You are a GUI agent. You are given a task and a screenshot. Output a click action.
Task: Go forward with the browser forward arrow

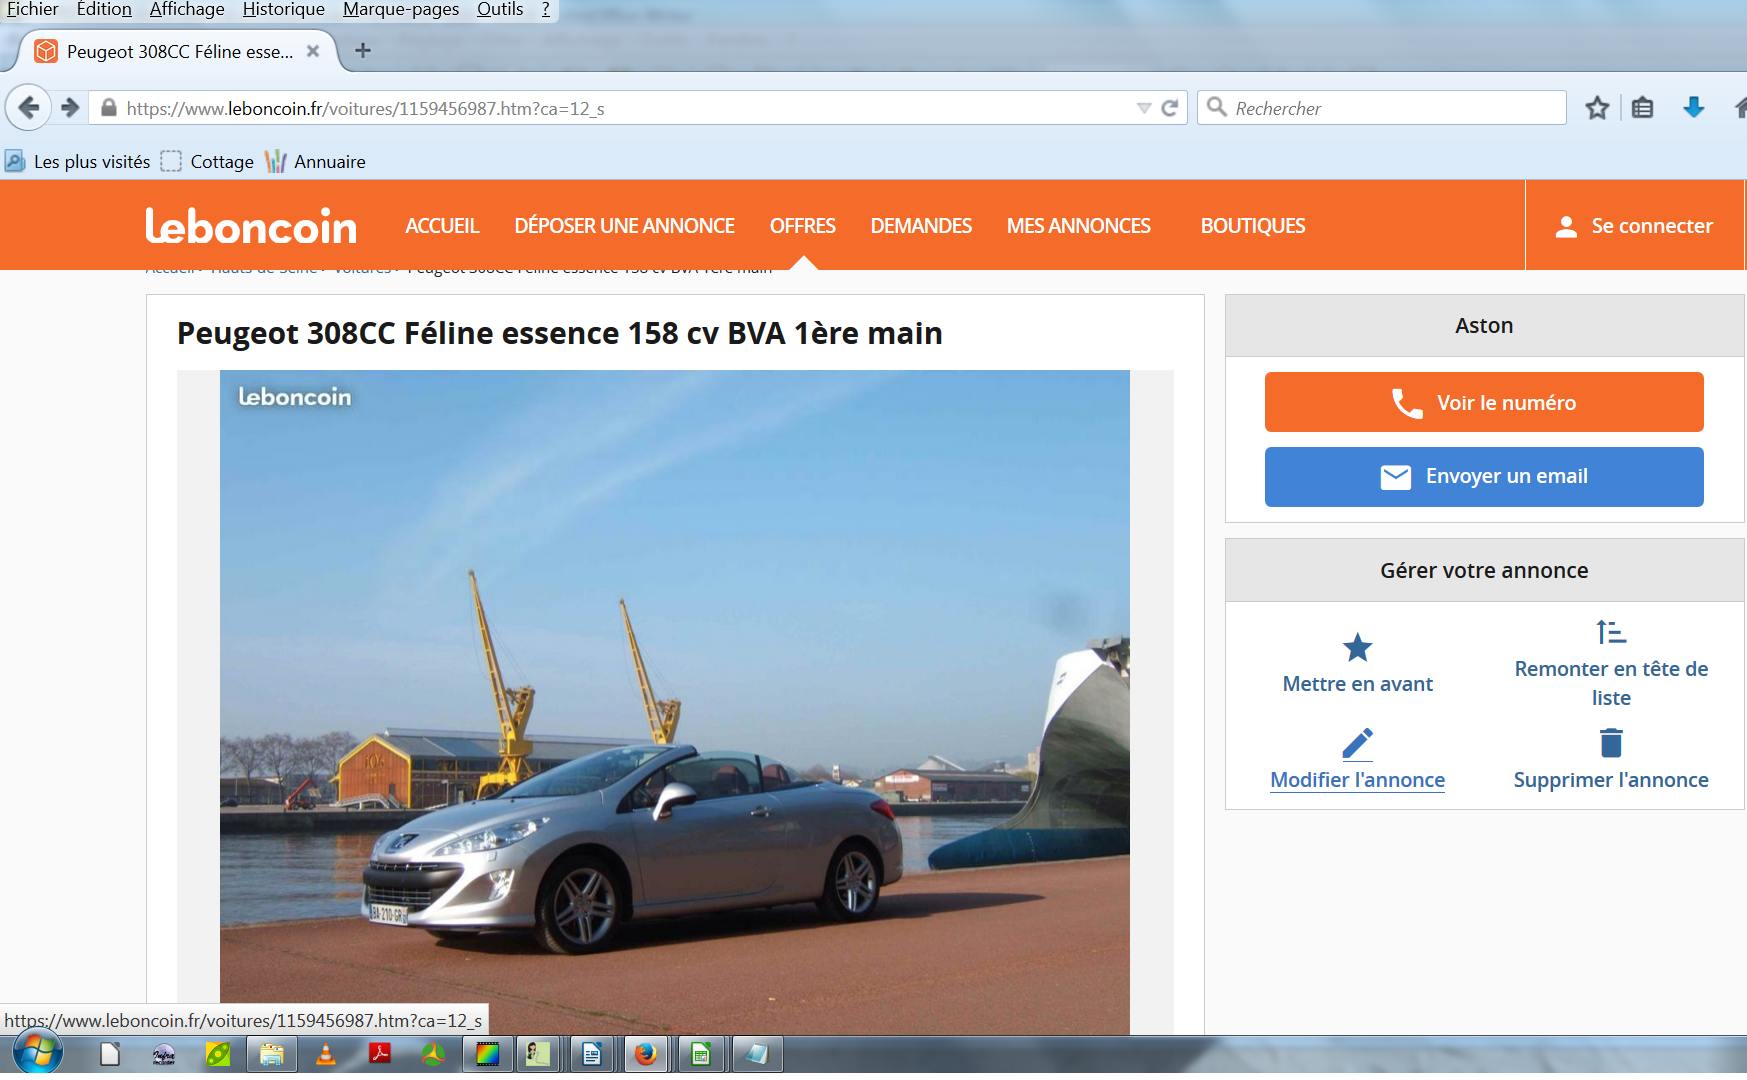(70, 107)
